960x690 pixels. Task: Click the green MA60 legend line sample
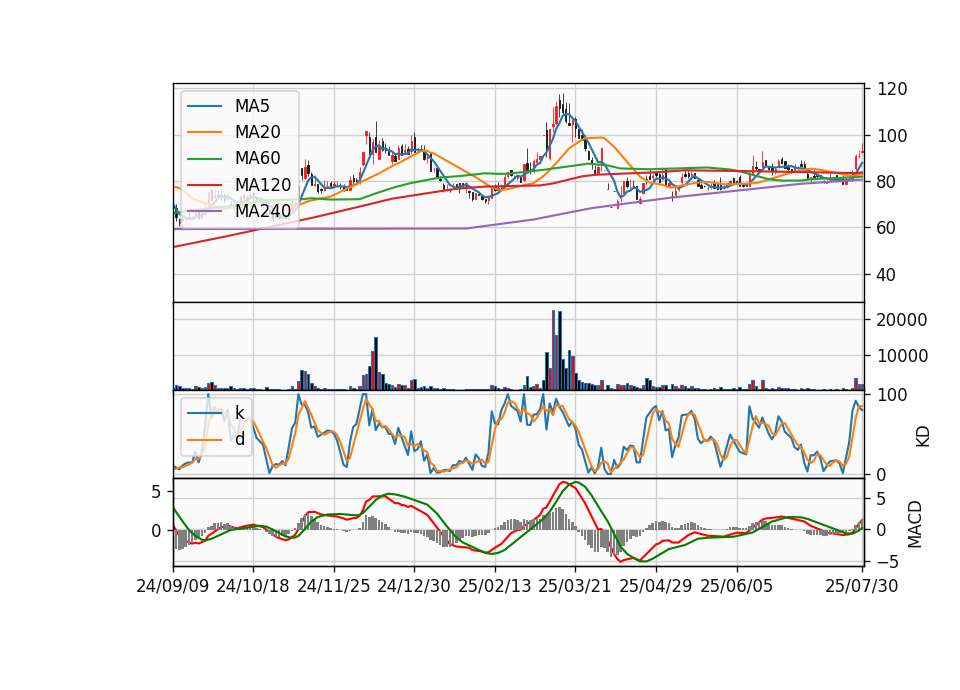pos(204,159)
